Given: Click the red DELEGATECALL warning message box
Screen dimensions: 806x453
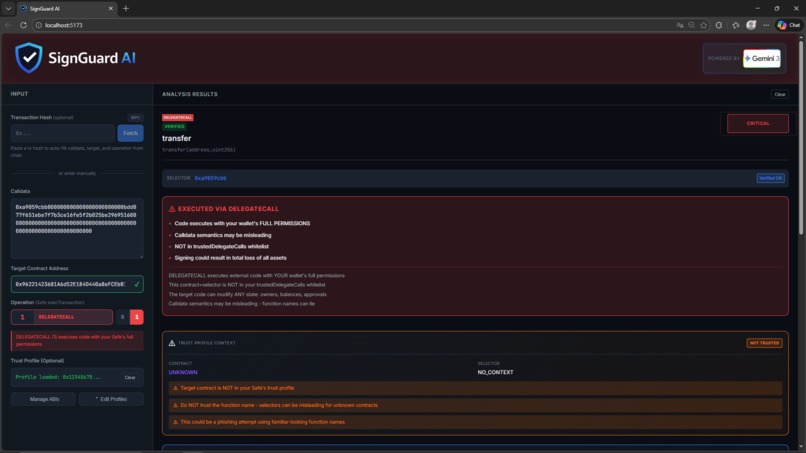Looking at the screenshot, I should tap(77, 340).
